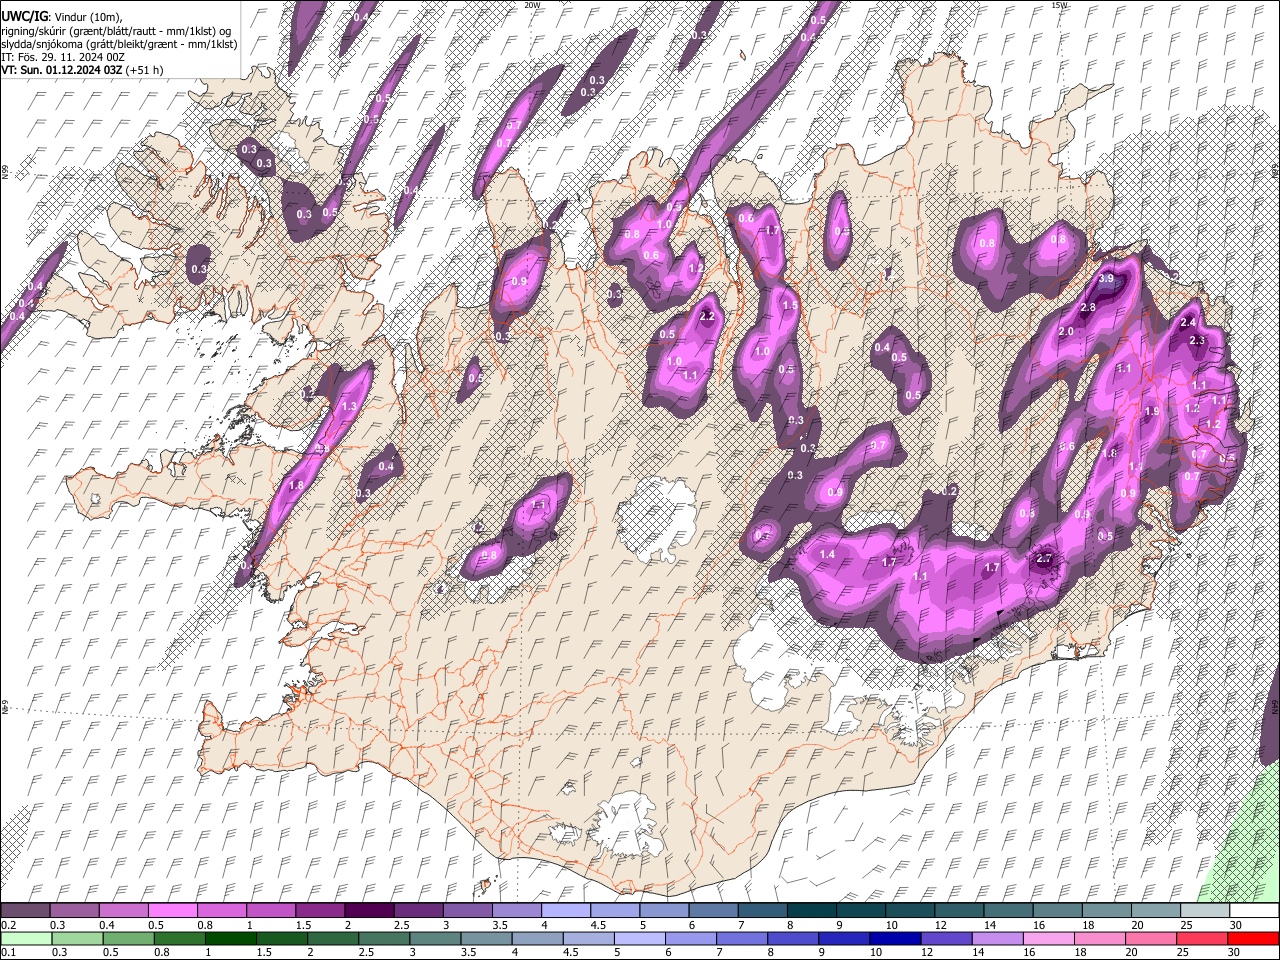Screen dimensions: 1280x960
Task: Click the 2.4 snowfall value on the map
Action: click(1188, 323)
